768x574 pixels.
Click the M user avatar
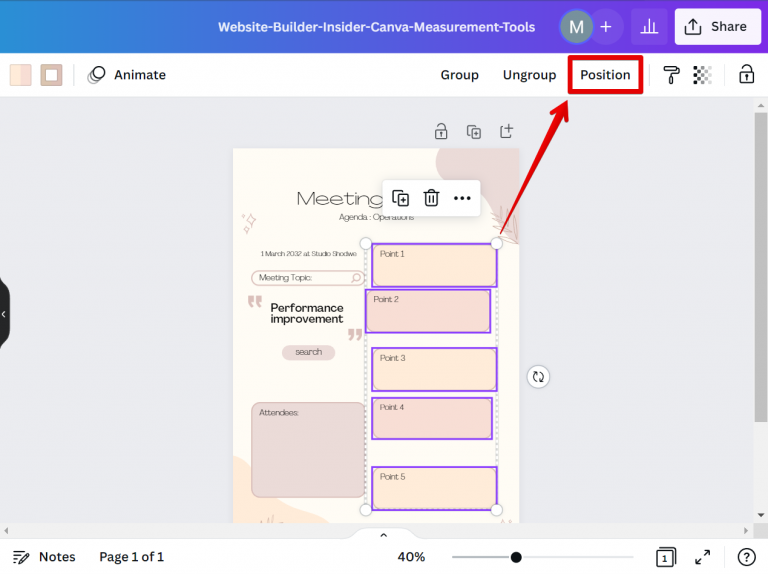576,26
